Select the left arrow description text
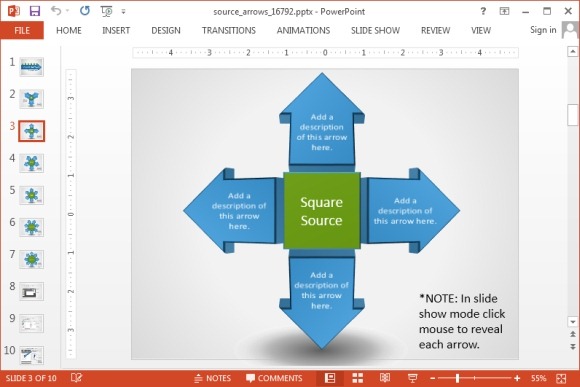580x387 pixels. coord(239,211)
